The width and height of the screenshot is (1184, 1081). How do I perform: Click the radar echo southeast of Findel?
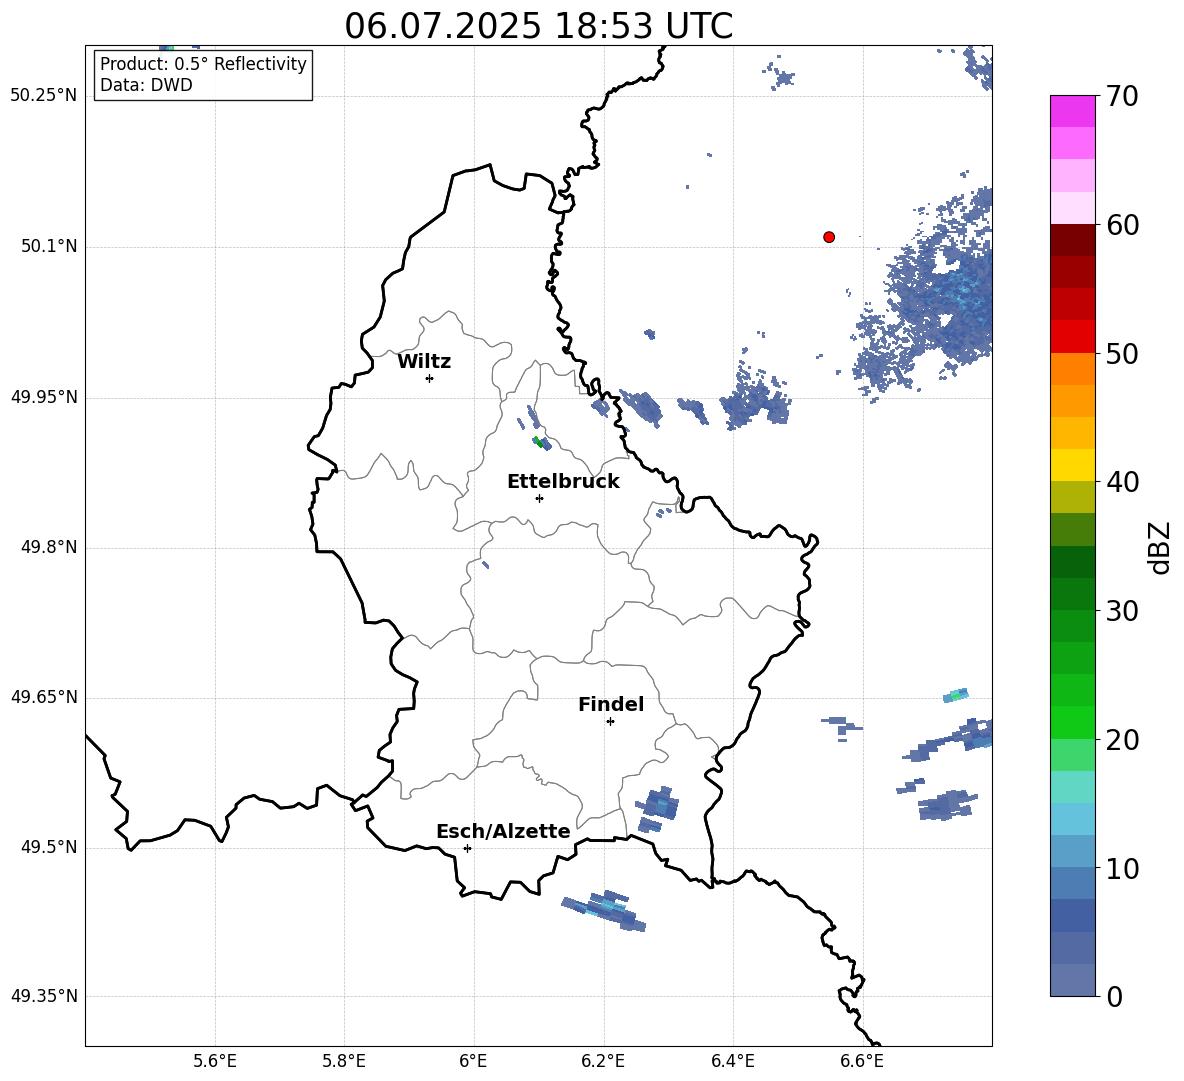coord(657,808)
